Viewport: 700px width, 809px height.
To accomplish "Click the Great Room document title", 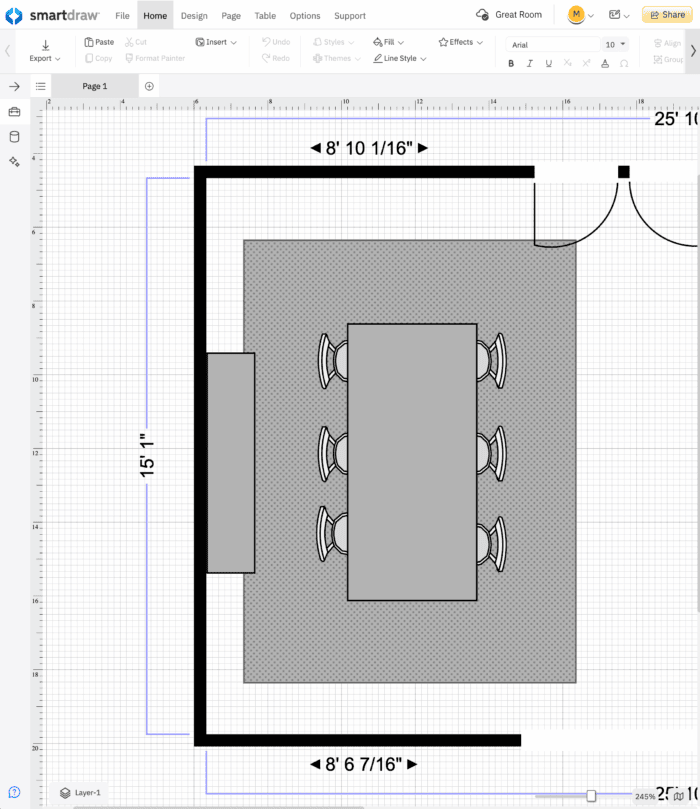I will tap(518, 15).
